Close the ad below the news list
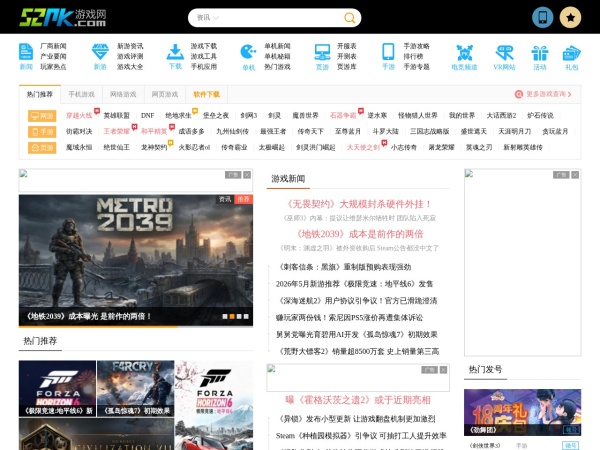The width and height of the screenshot is (600, 450). [x=443, y=370]
